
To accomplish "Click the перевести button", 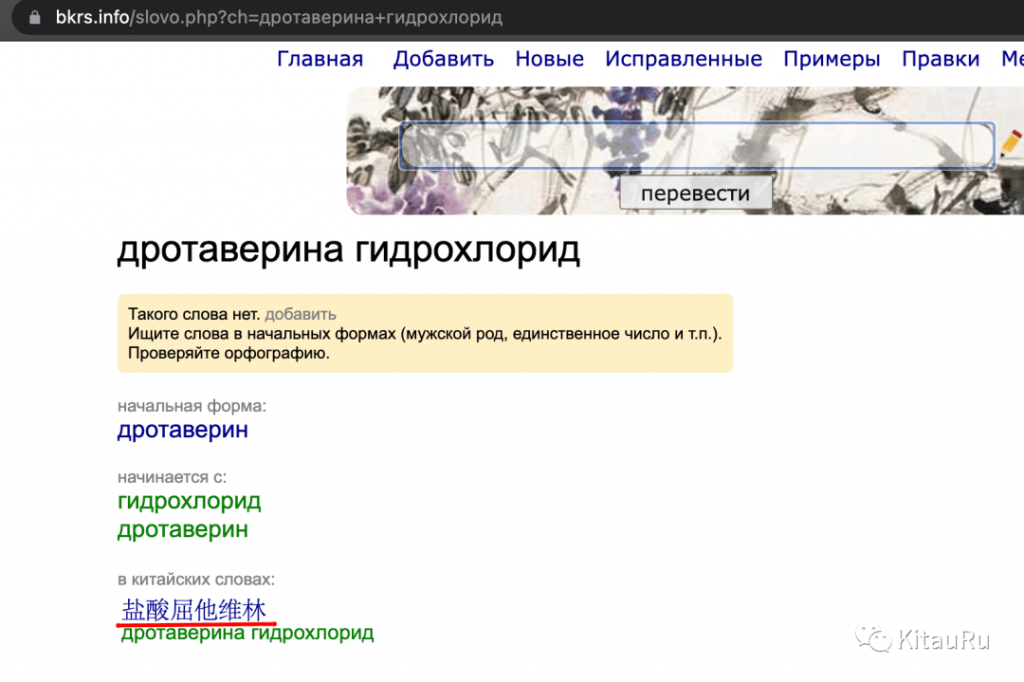I will click(x=697, y=192).
